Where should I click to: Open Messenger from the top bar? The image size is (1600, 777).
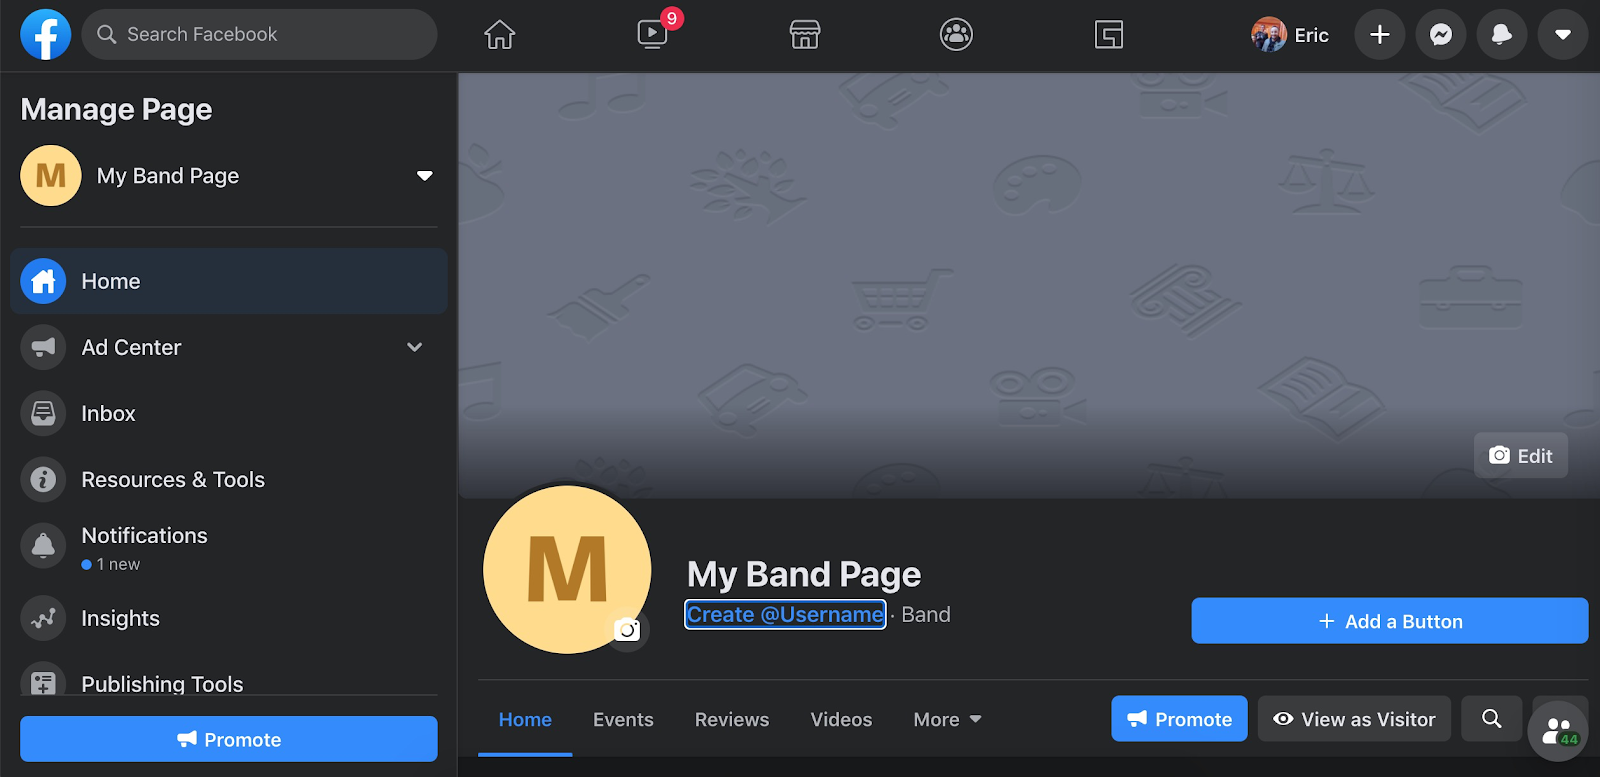(x=1441, y=35)
